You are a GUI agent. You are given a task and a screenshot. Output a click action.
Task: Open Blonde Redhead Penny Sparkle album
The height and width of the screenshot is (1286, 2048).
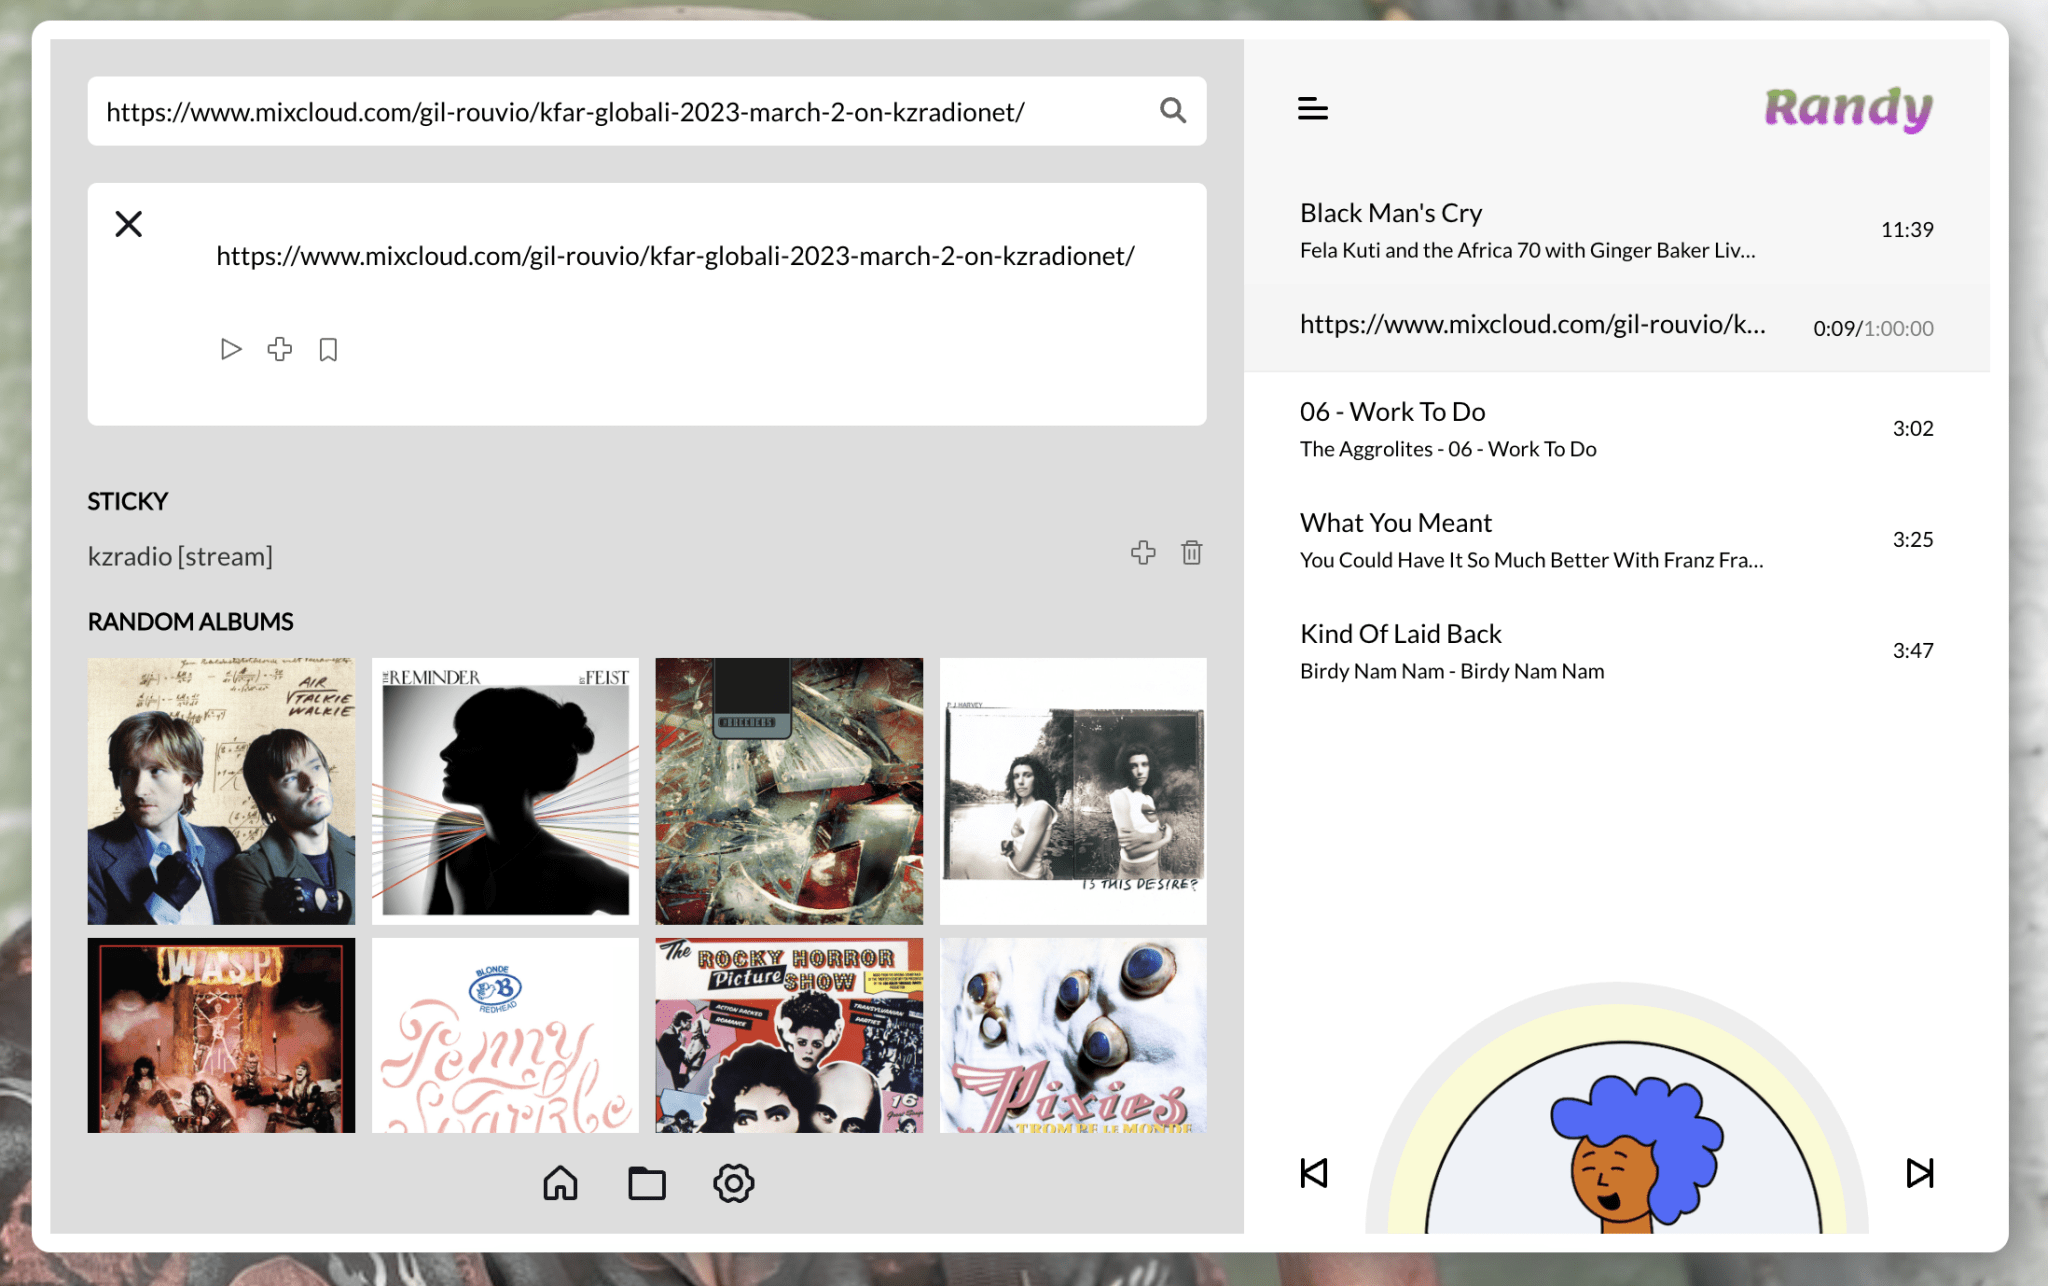point(505,1035)
